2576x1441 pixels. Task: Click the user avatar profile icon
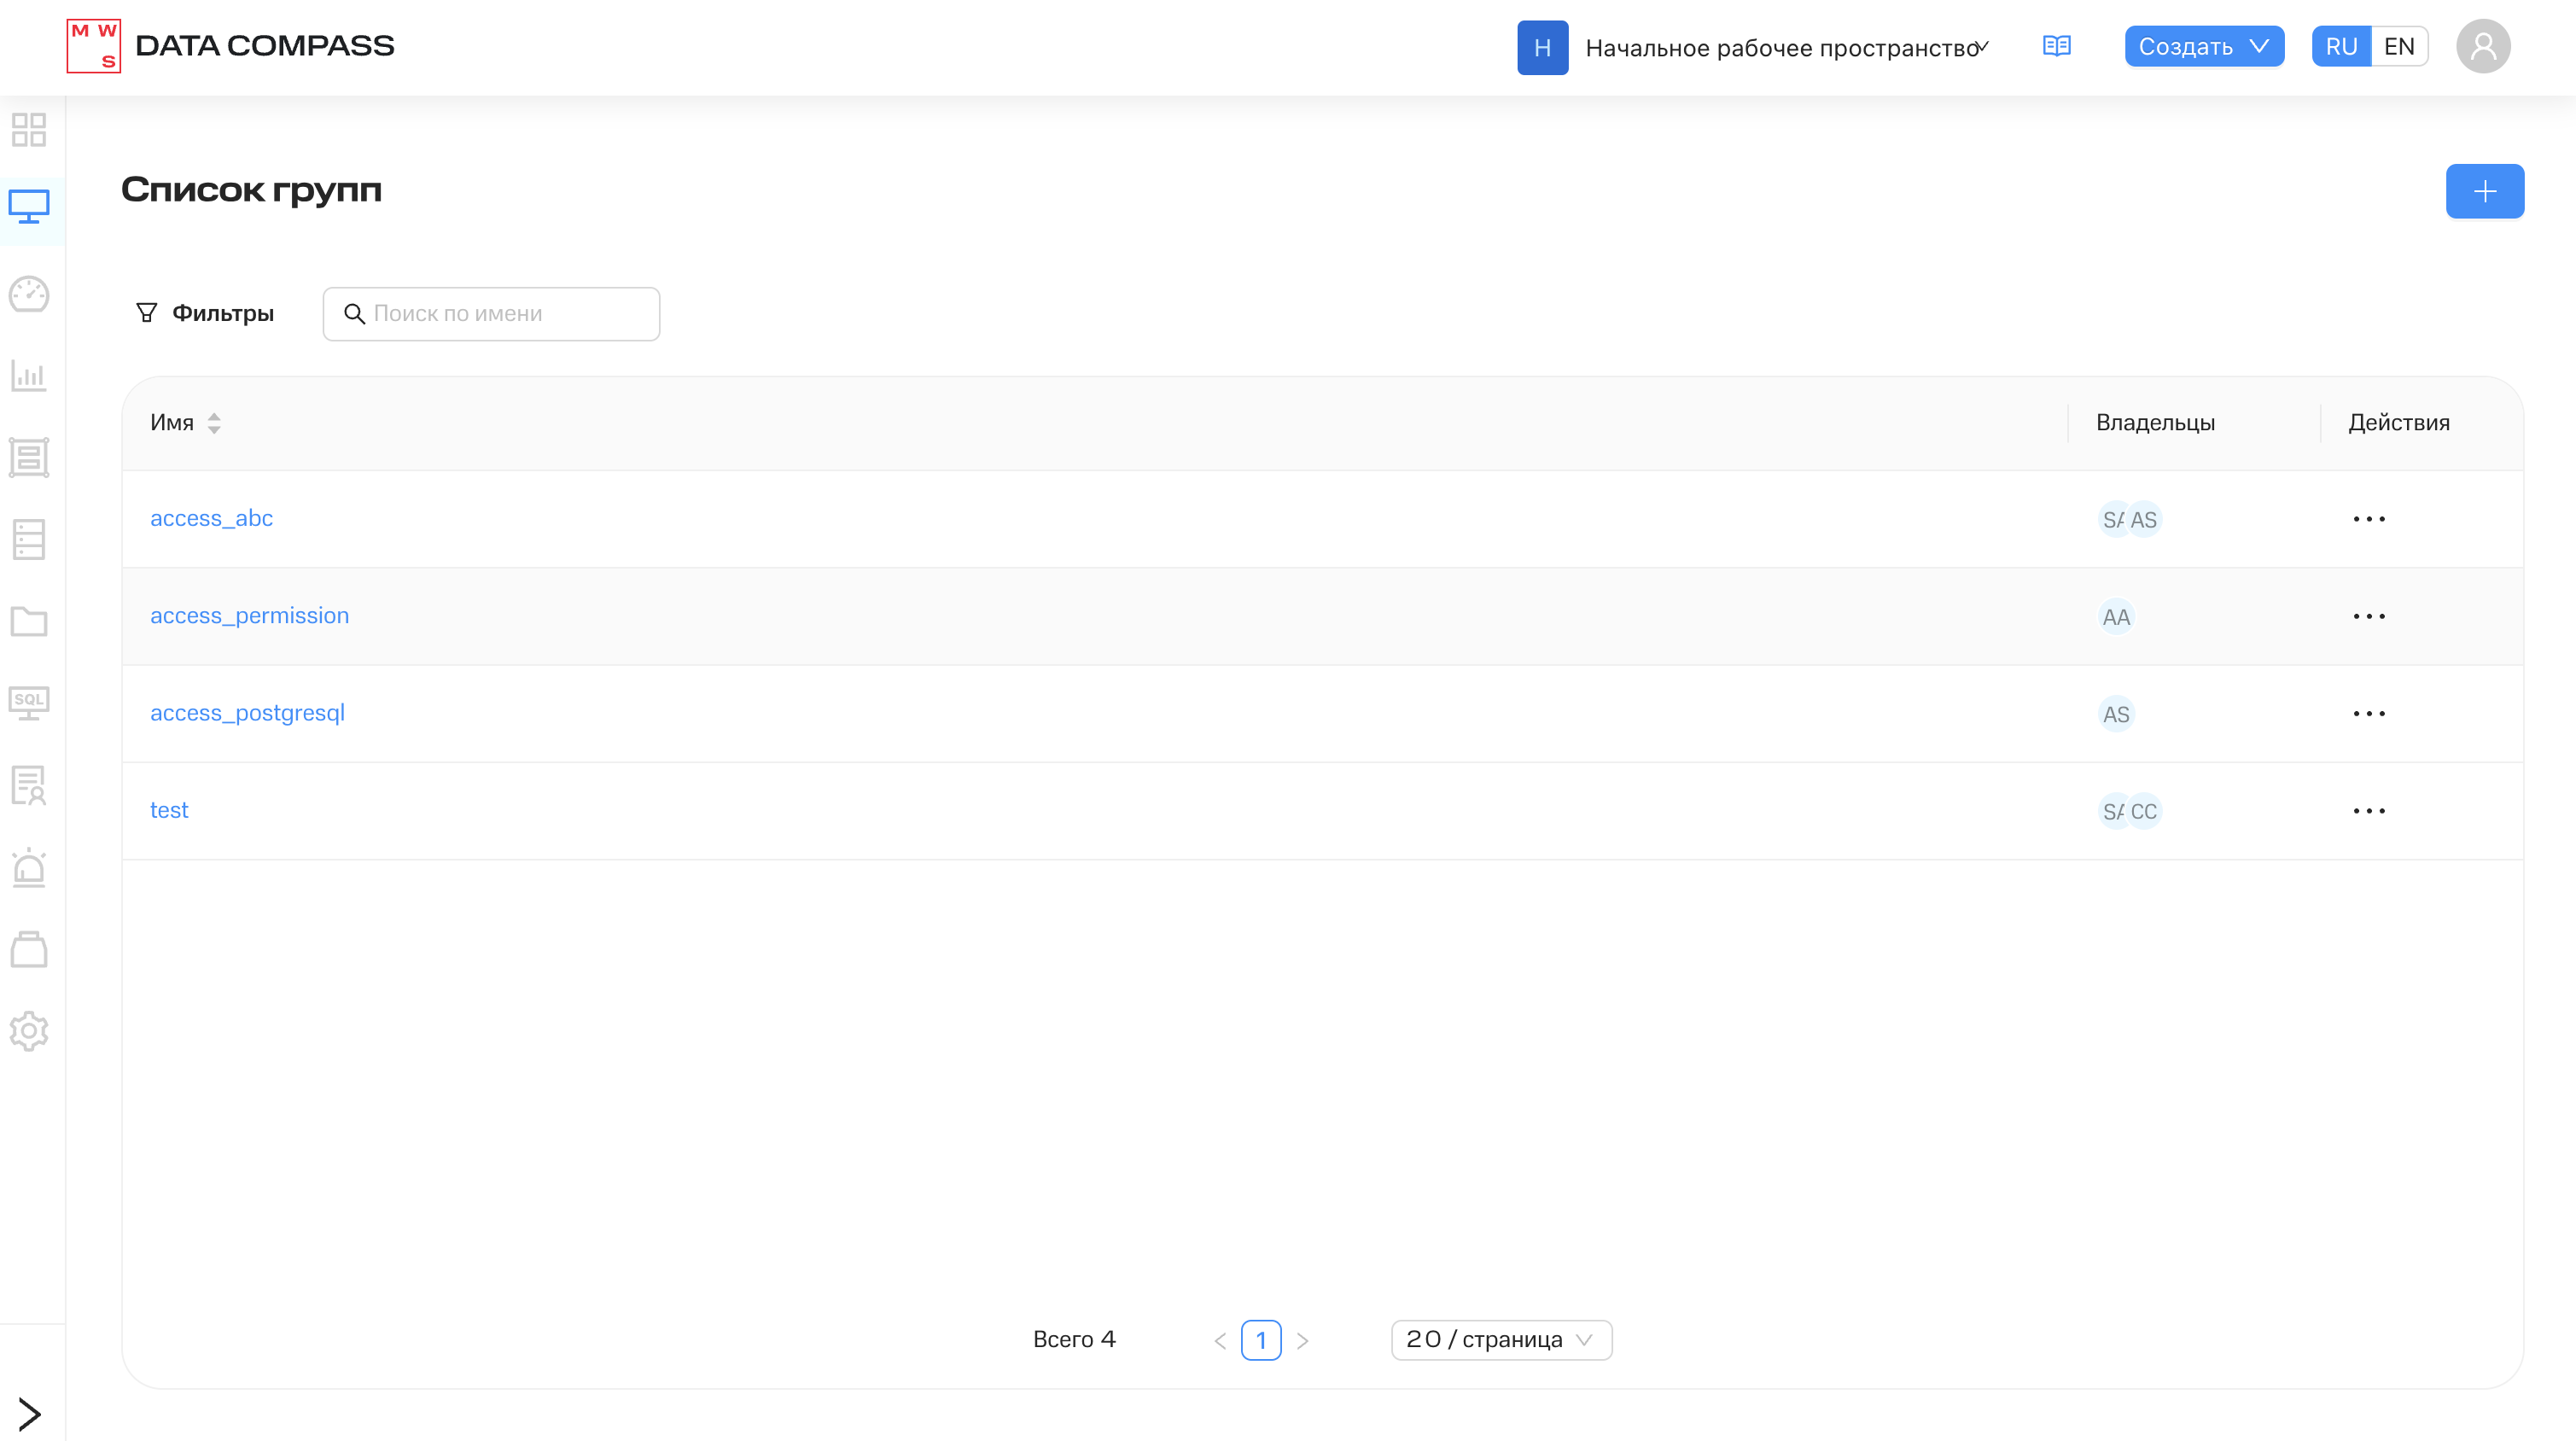2483,46
